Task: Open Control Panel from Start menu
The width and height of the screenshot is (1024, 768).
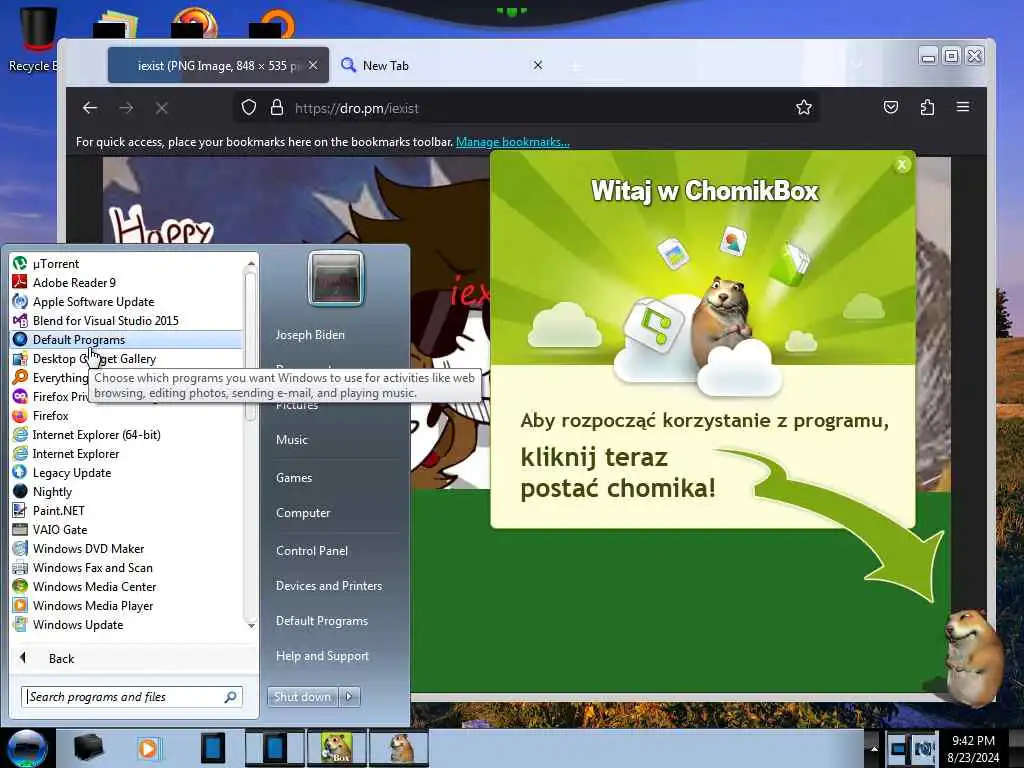Action: (x=312, y=551)
